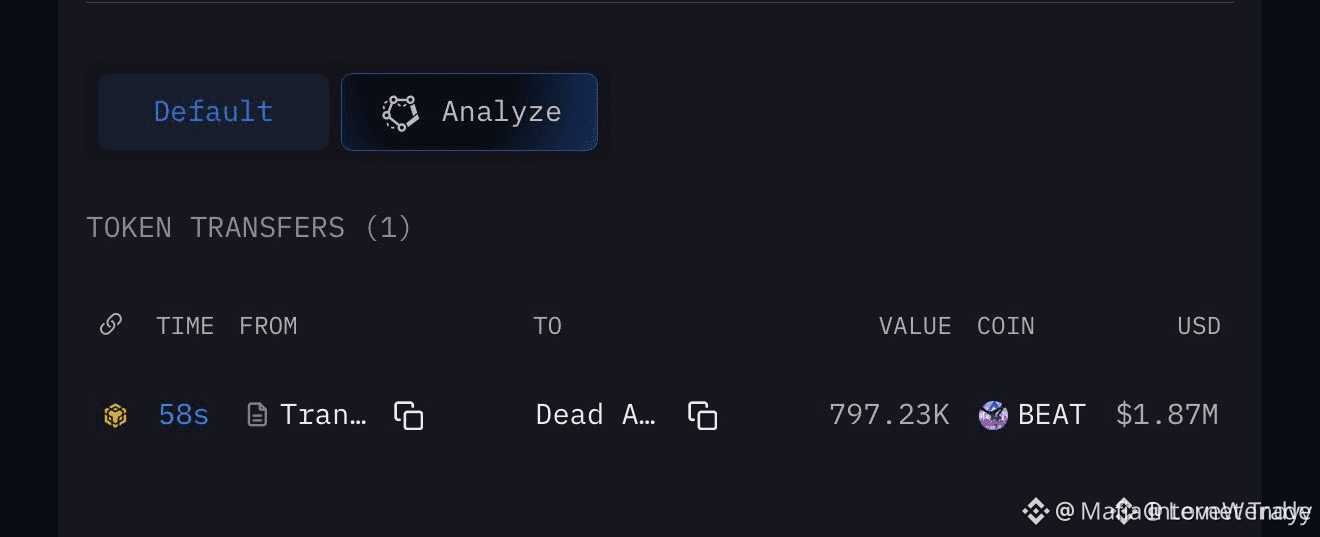Sort by the USD column header
The width and height of the screenshot is (1320, 537).
click(x=1199, y=326)
